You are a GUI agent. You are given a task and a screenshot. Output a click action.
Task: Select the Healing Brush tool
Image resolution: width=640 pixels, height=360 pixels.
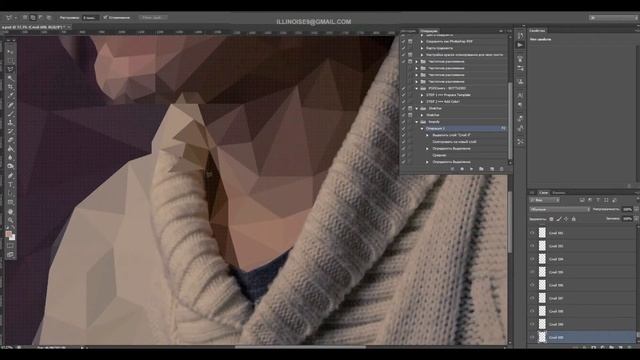[x=11, y=104]
